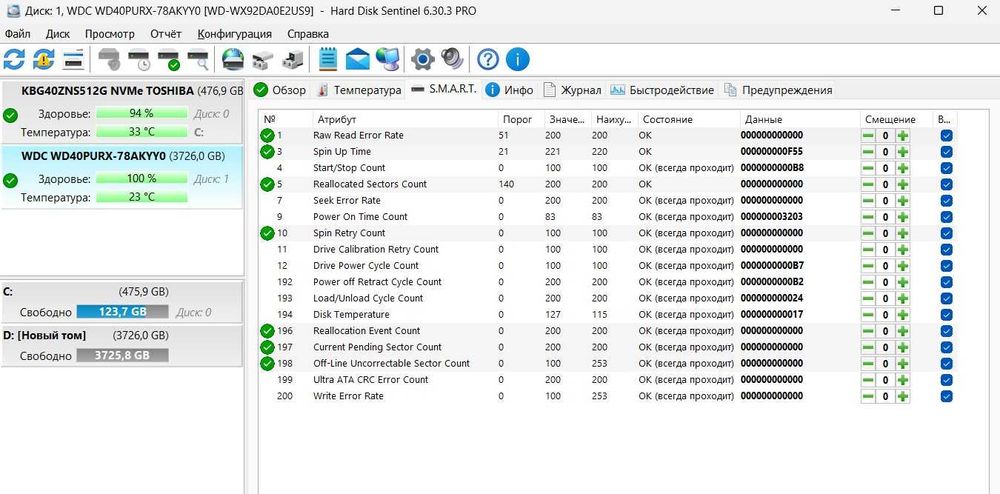Click green status icon of WDC WD40PURX disk
This screenshot has height=494, width=1000.
coord(10,180)
